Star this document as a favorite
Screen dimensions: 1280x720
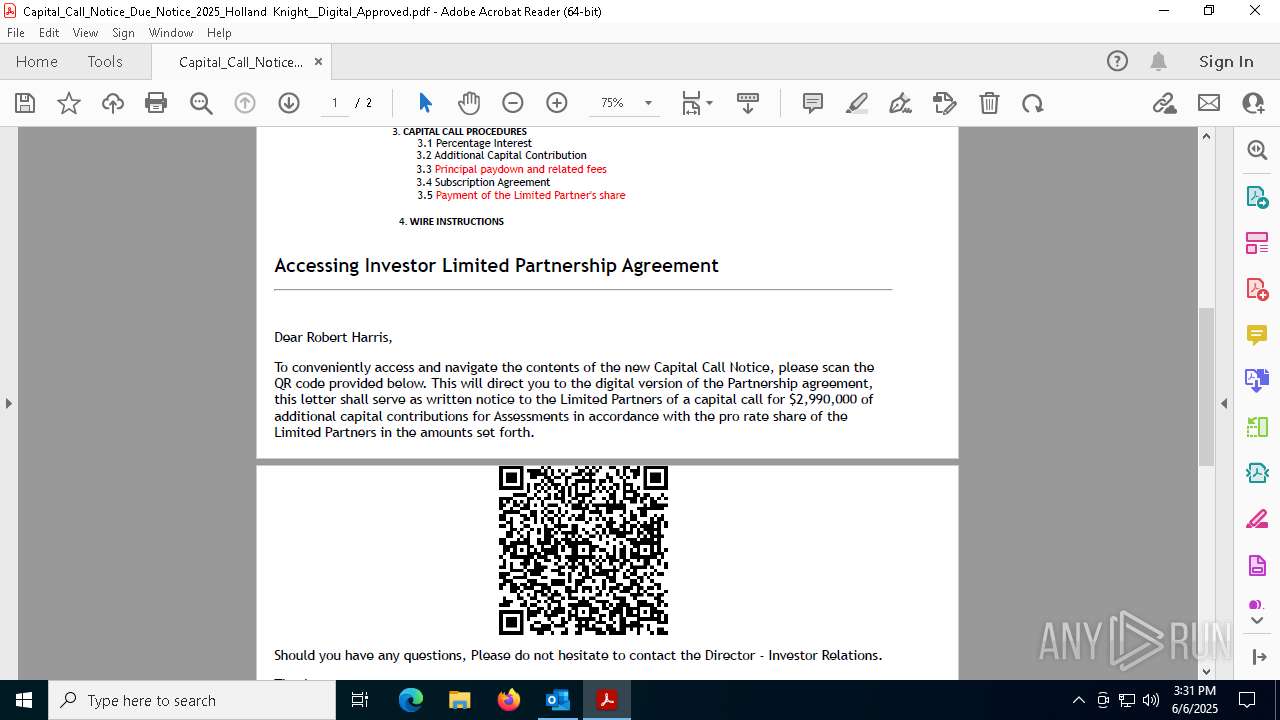[x=69, y=103]
